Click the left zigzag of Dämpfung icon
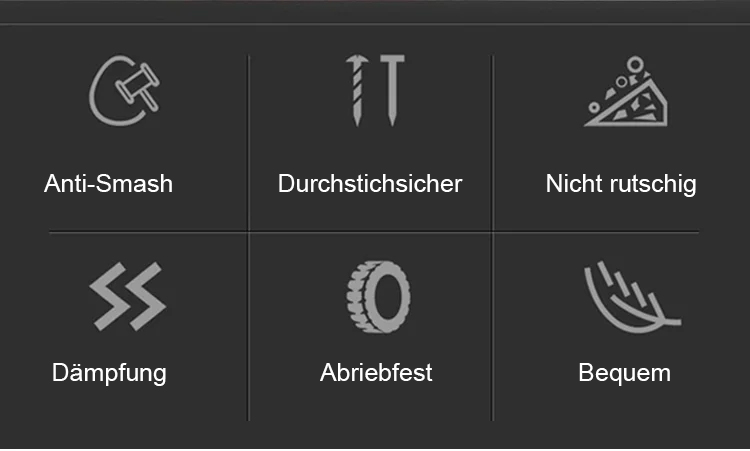The width and height of the screenshot is (750, 451). click(109, 296)
